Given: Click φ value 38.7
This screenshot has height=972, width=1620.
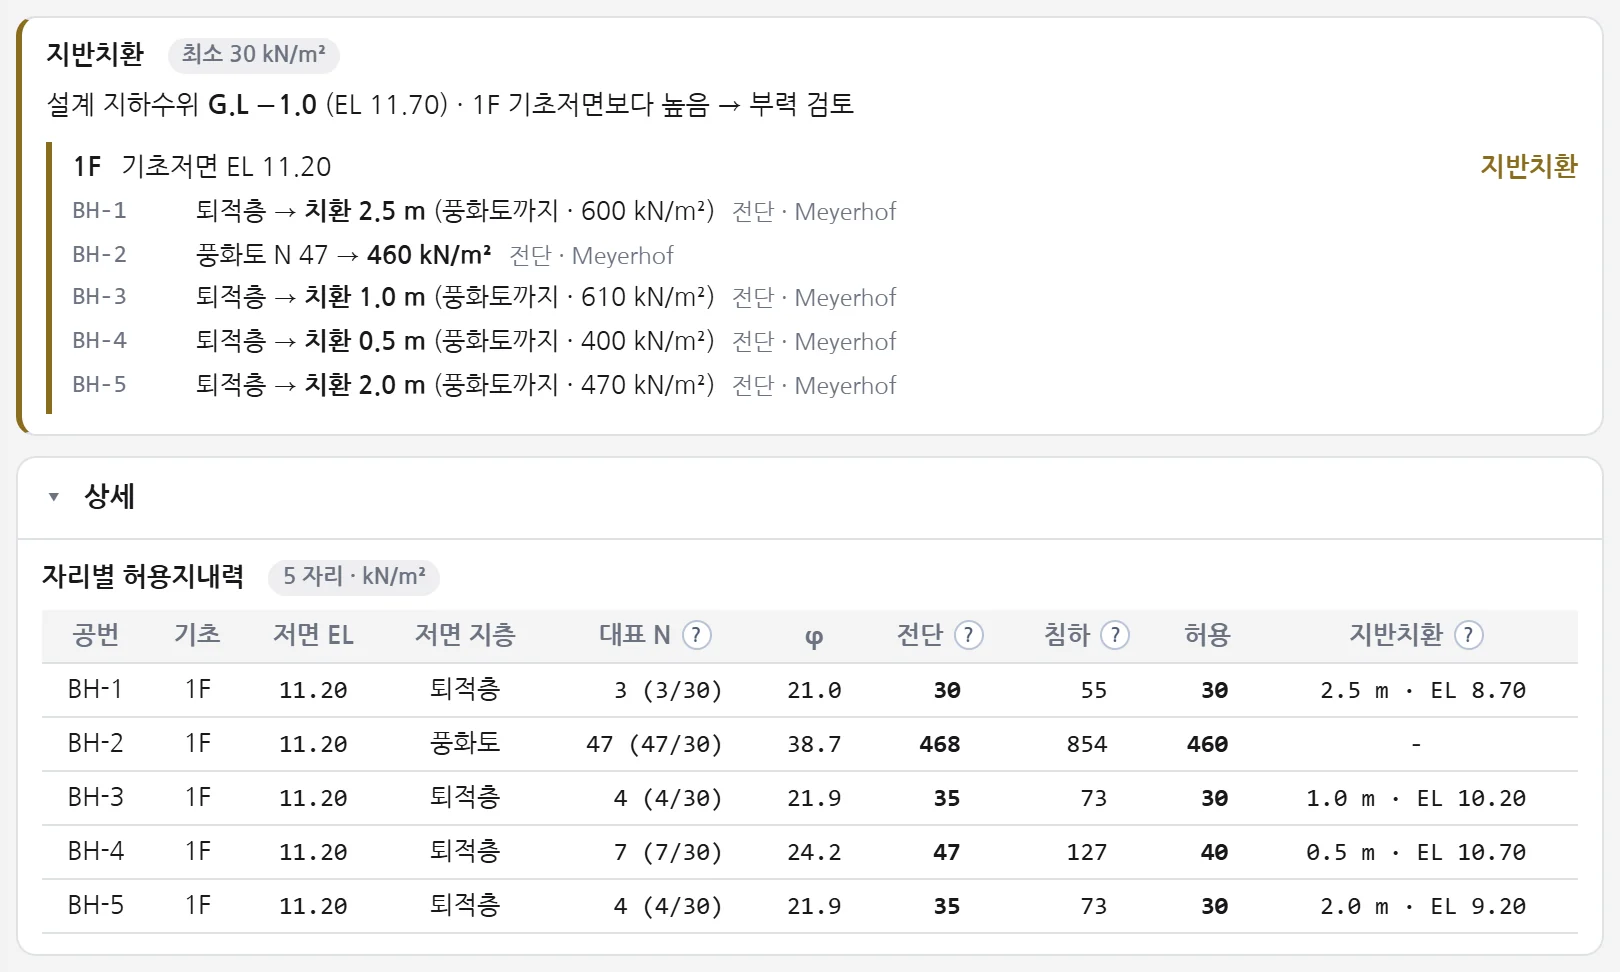Looking at the screenshot, I should [814, 744].
